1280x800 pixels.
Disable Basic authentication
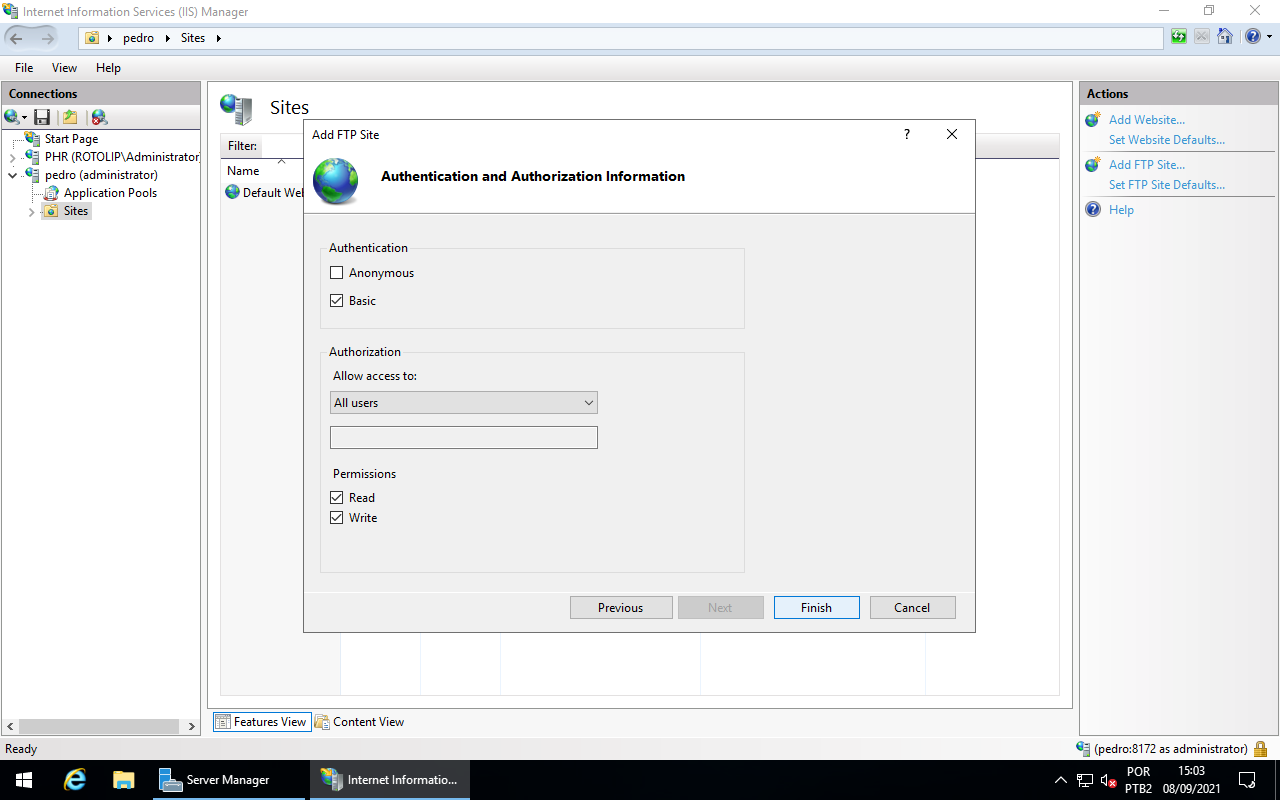pos(337,300)
